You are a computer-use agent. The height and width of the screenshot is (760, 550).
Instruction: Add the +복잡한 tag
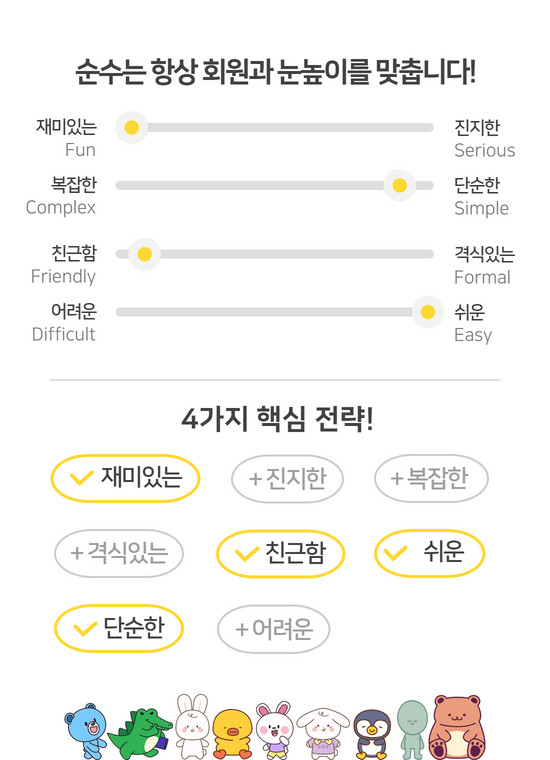[x=431, y=478]
